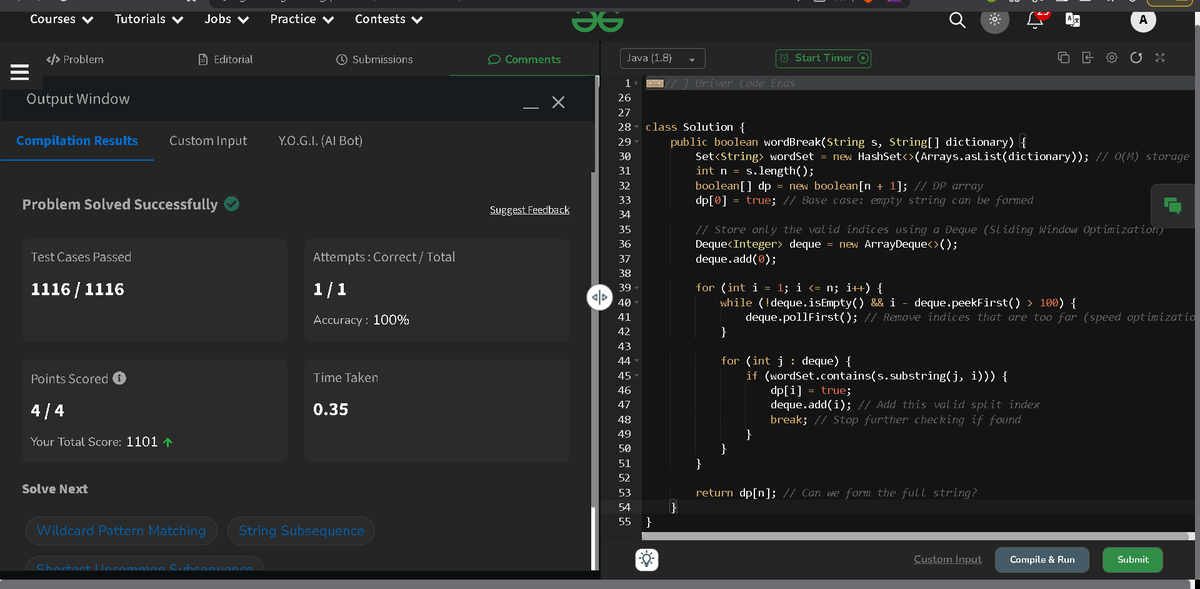The height and width of the screenshot is (589, 1200).
Task: Switch to the Editorial tab
Action: click(x=225, y=60)
